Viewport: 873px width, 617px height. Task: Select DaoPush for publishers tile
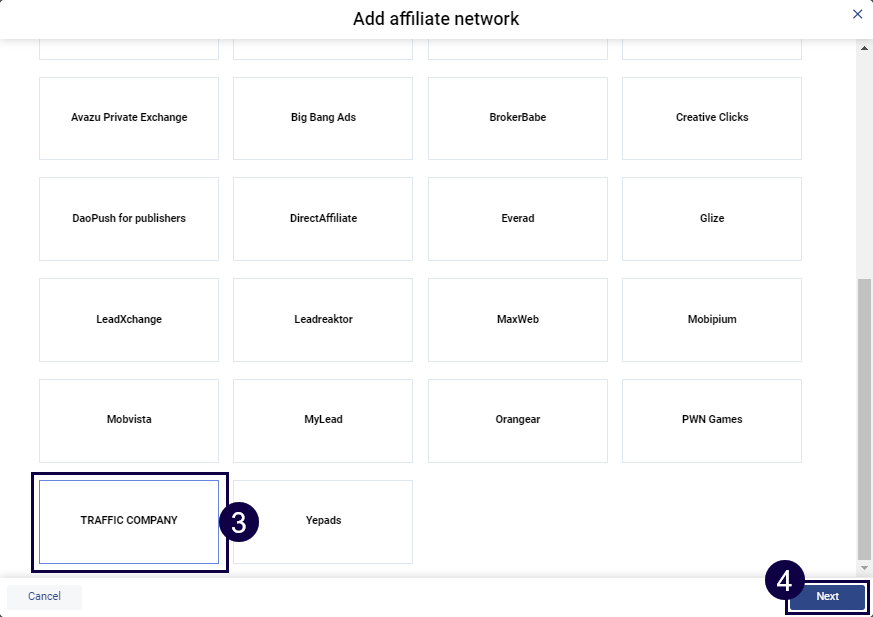129,219
